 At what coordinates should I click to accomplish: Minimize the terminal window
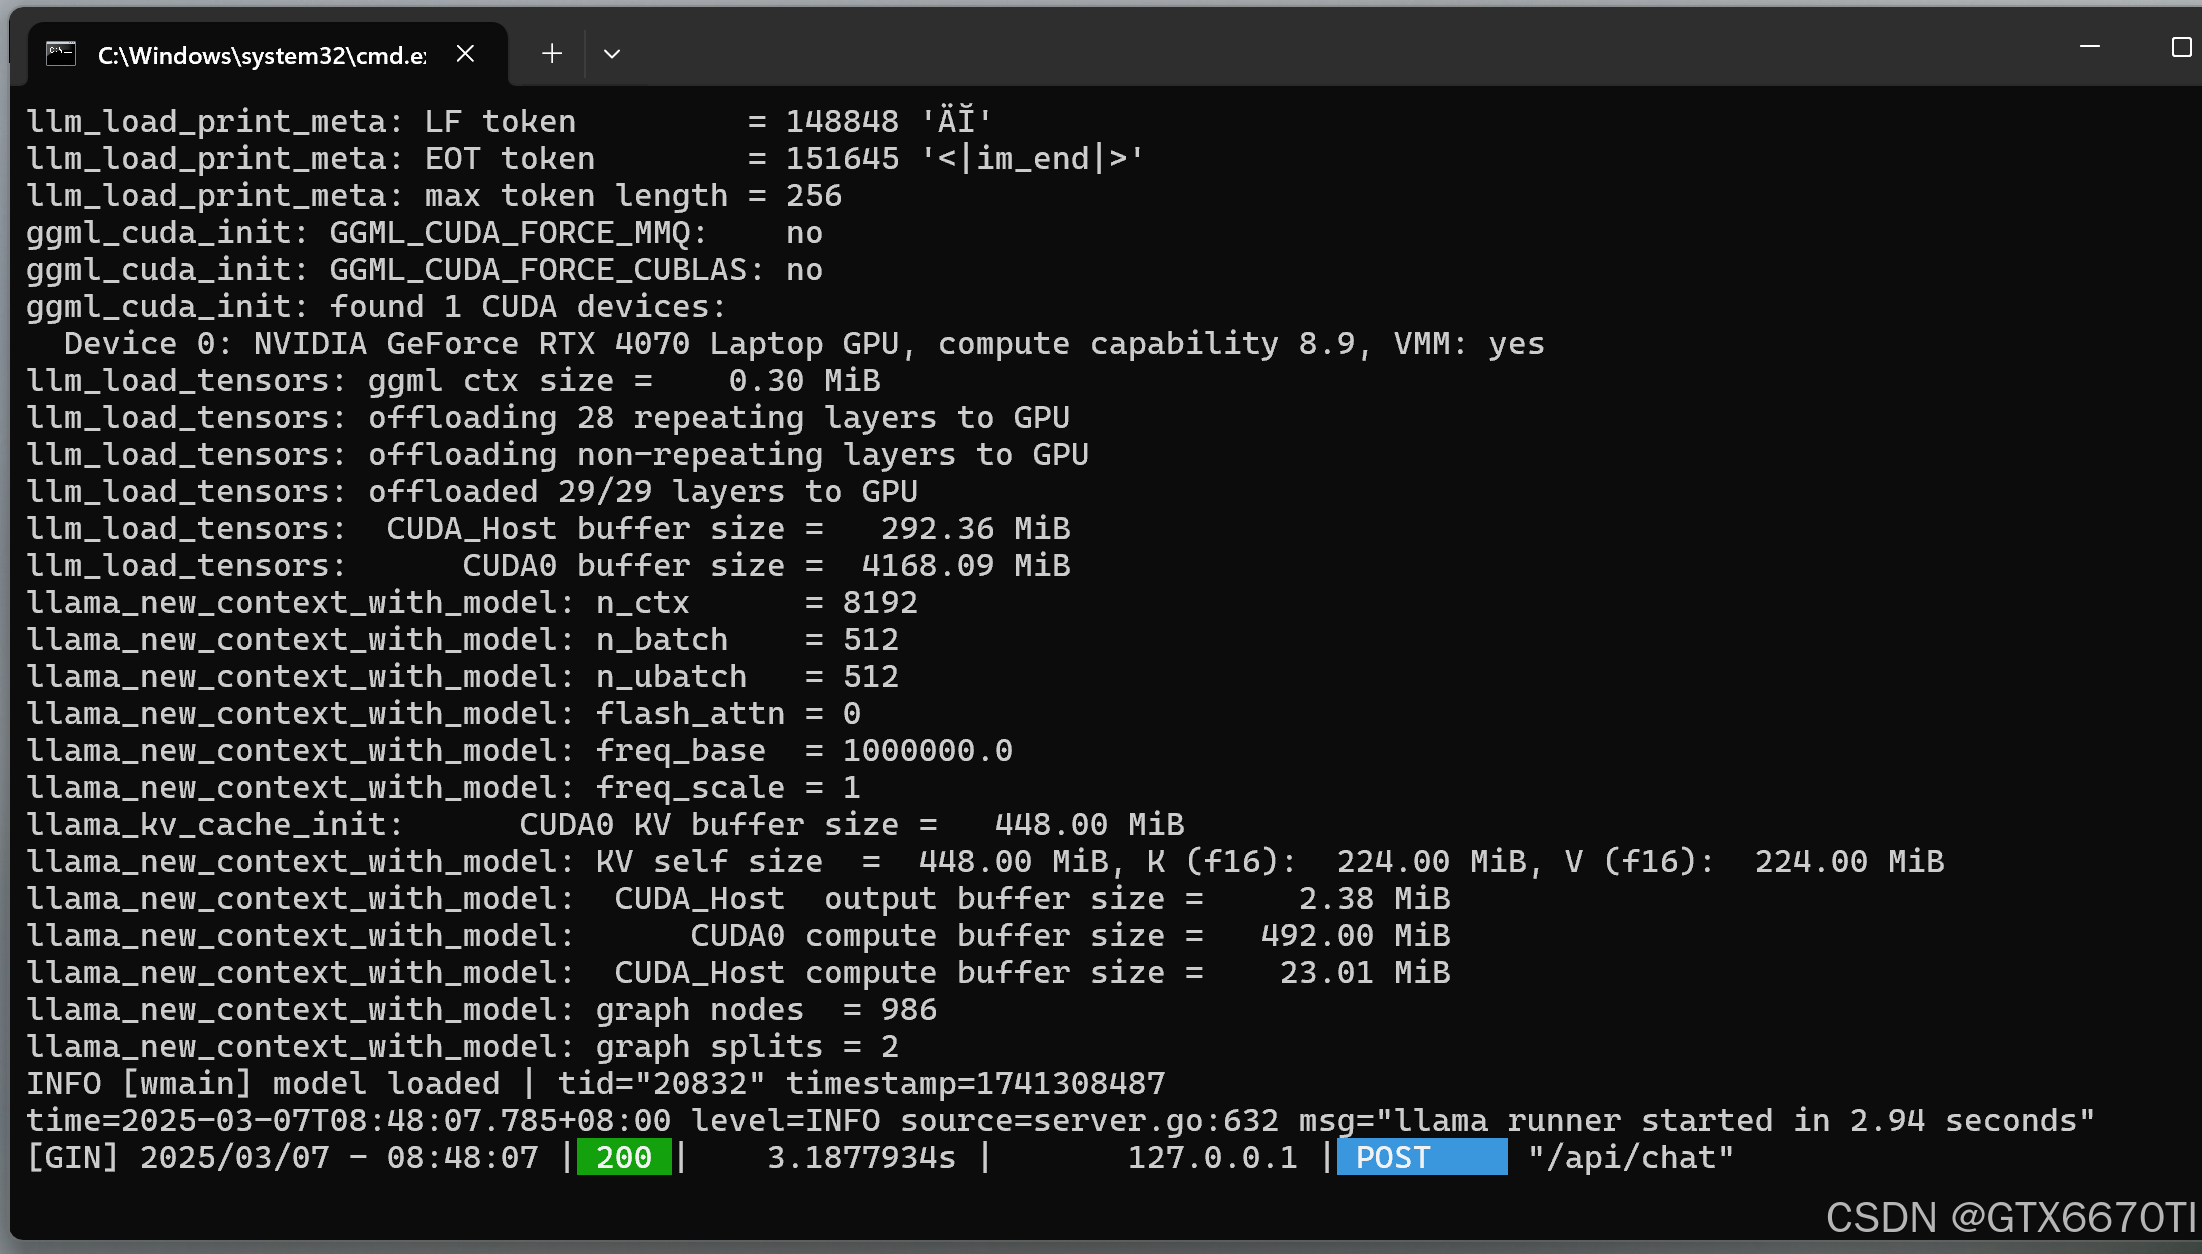coord(2089,47)
